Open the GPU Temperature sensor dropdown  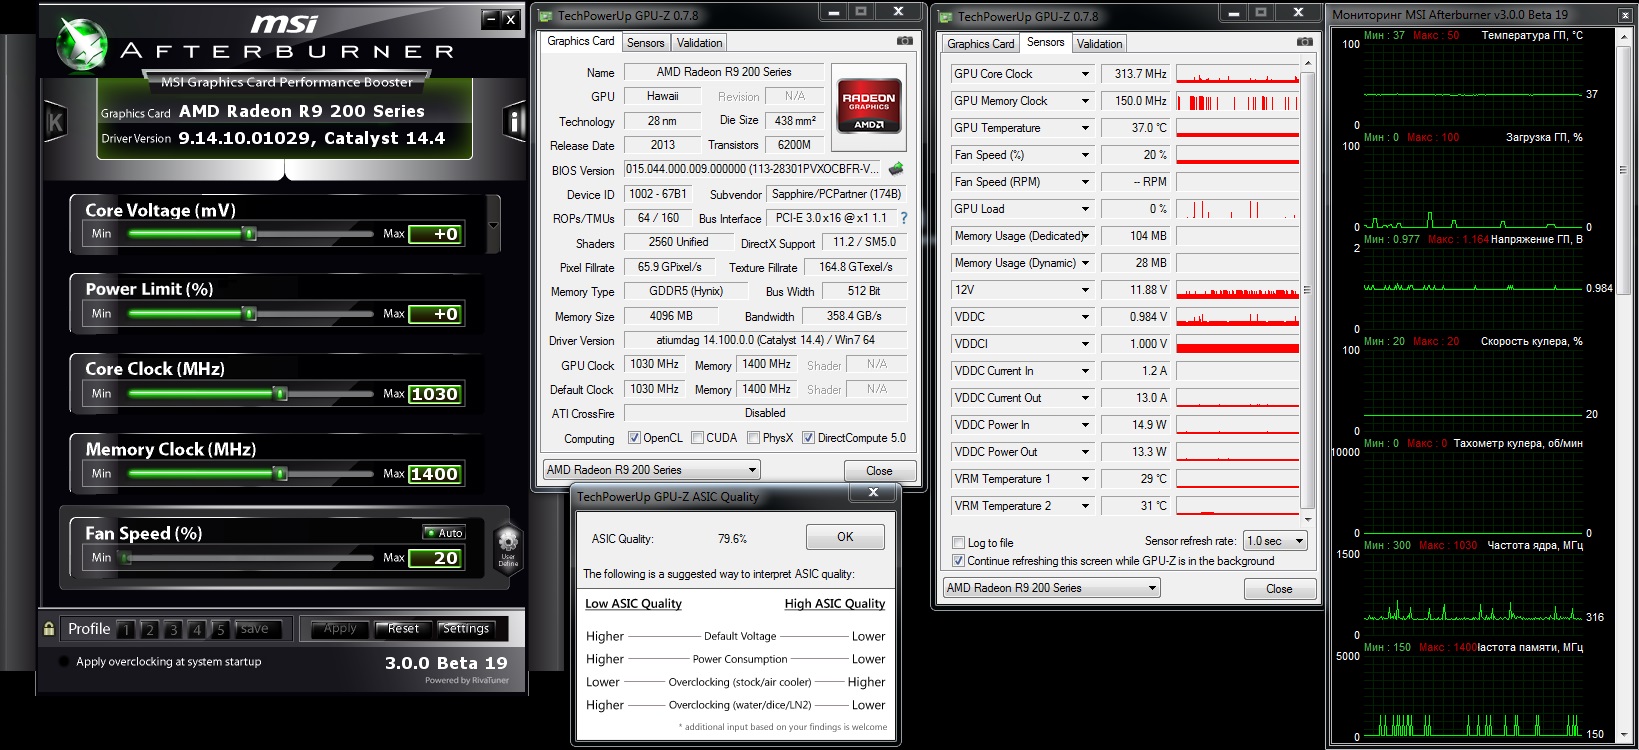point(1085,128)
